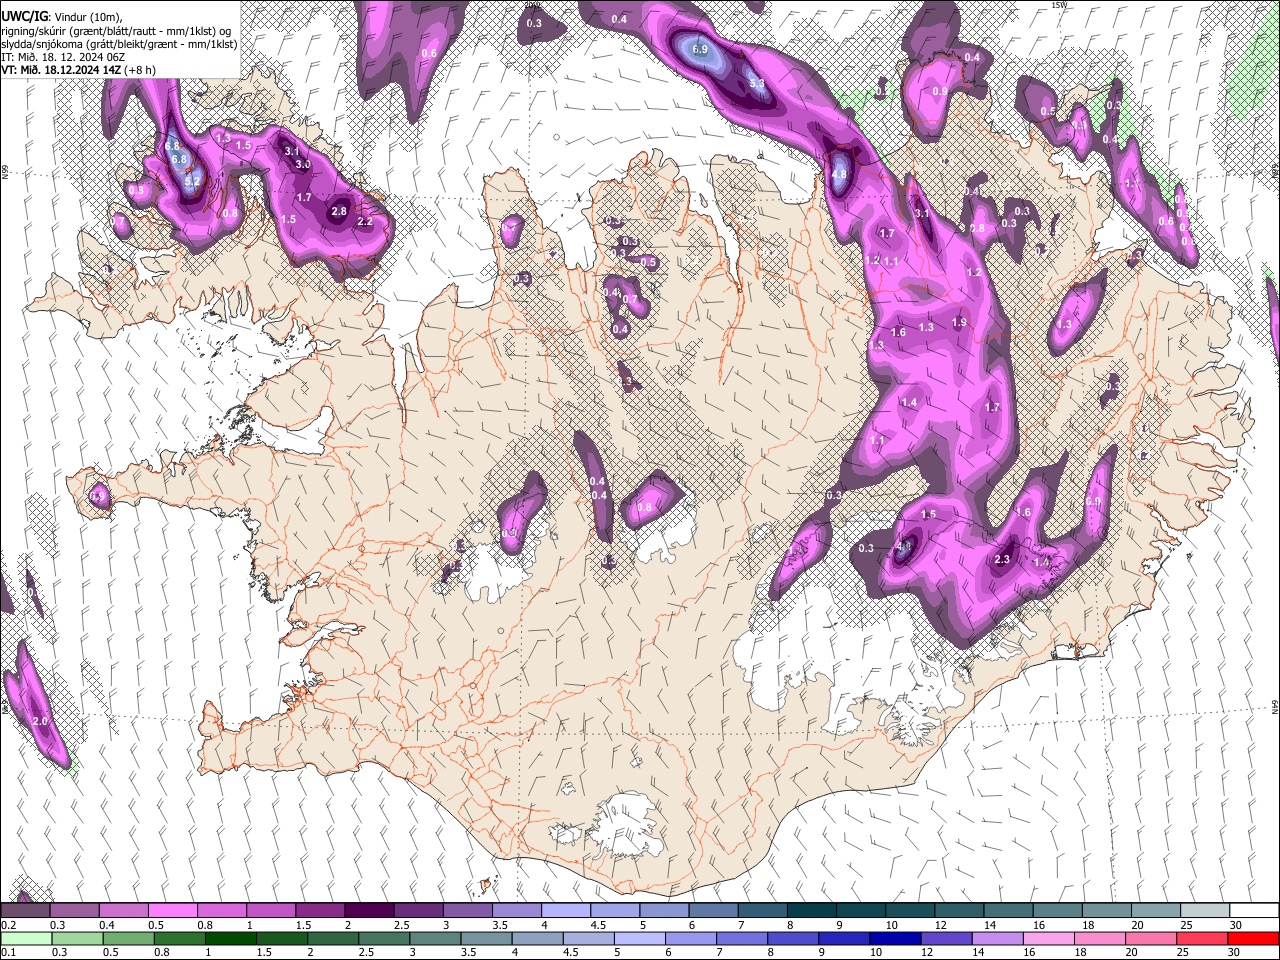
Task: Click the 1.9 precipitation value in the northeast
Action: coord(959,322)
